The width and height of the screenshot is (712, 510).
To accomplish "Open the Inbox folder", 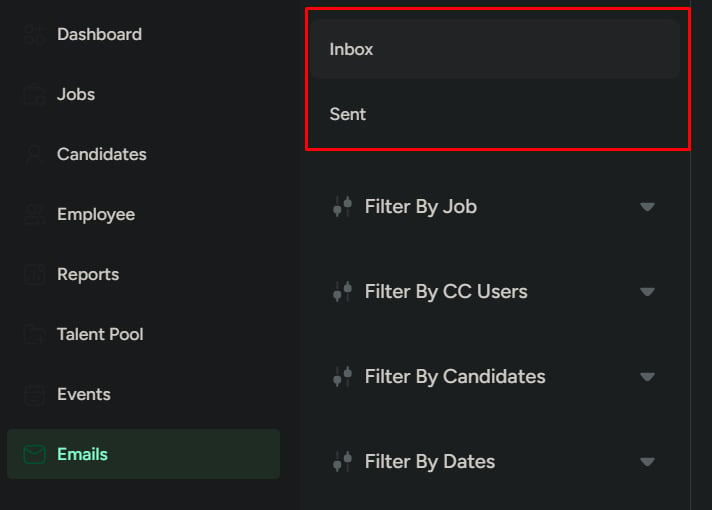I will click(x=495, y=49).
